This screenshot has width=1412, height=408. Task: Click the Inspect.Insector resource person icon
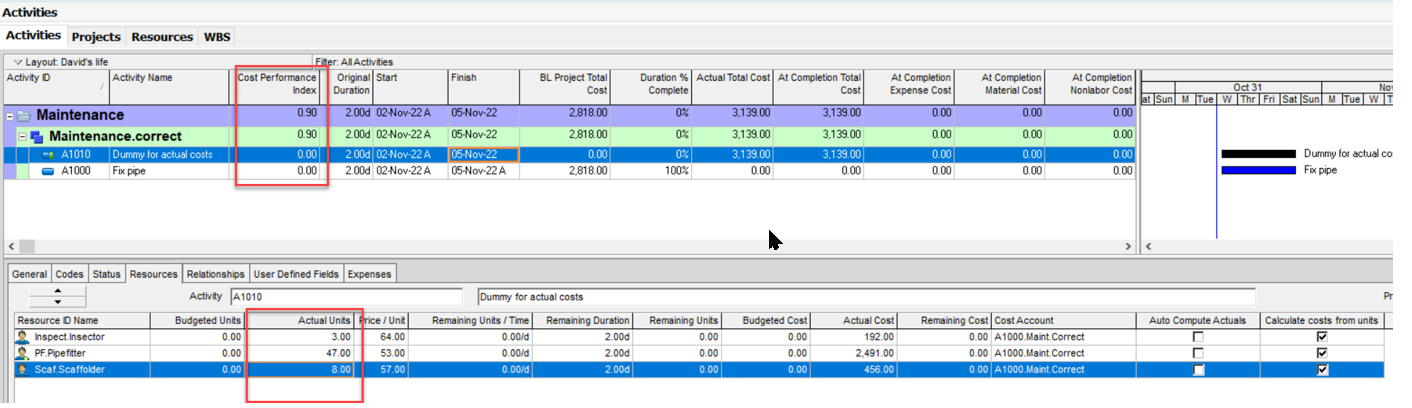[23, 338]
